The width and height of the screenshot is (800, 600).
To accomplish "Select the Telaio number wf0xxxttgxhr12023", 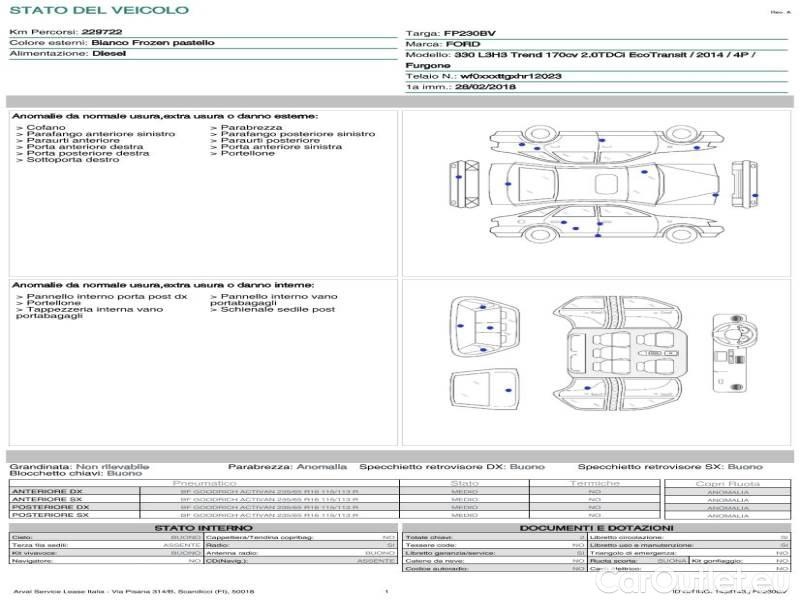I will [511, 76].
